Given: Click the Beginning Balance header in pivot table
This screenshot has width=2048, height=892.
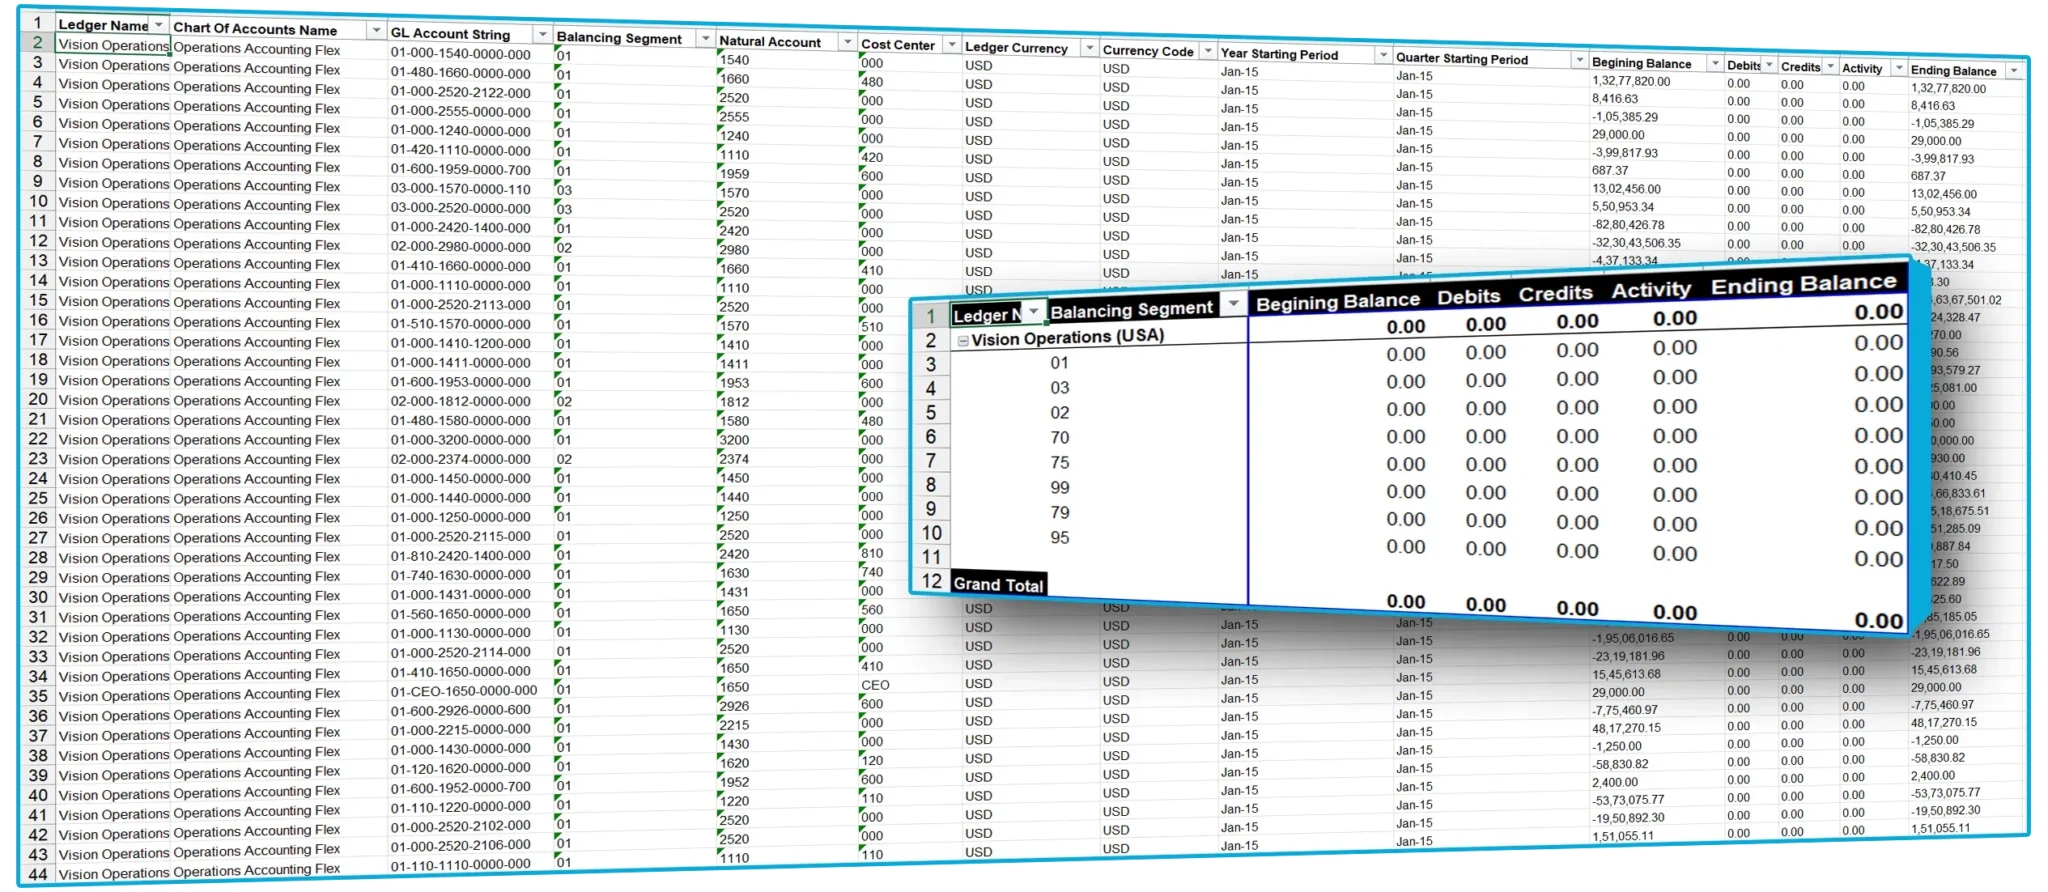Looking at the screenshot, I should click(1337, 302).
